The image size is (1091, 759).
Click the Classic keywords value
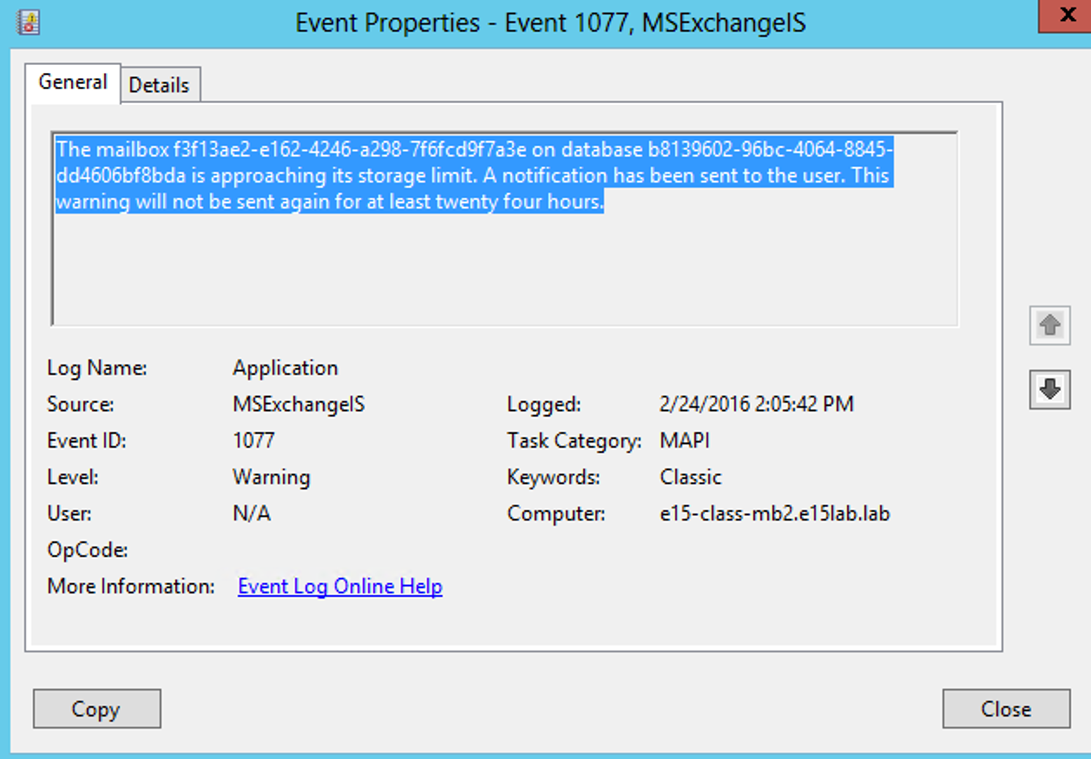click(690, 477)
